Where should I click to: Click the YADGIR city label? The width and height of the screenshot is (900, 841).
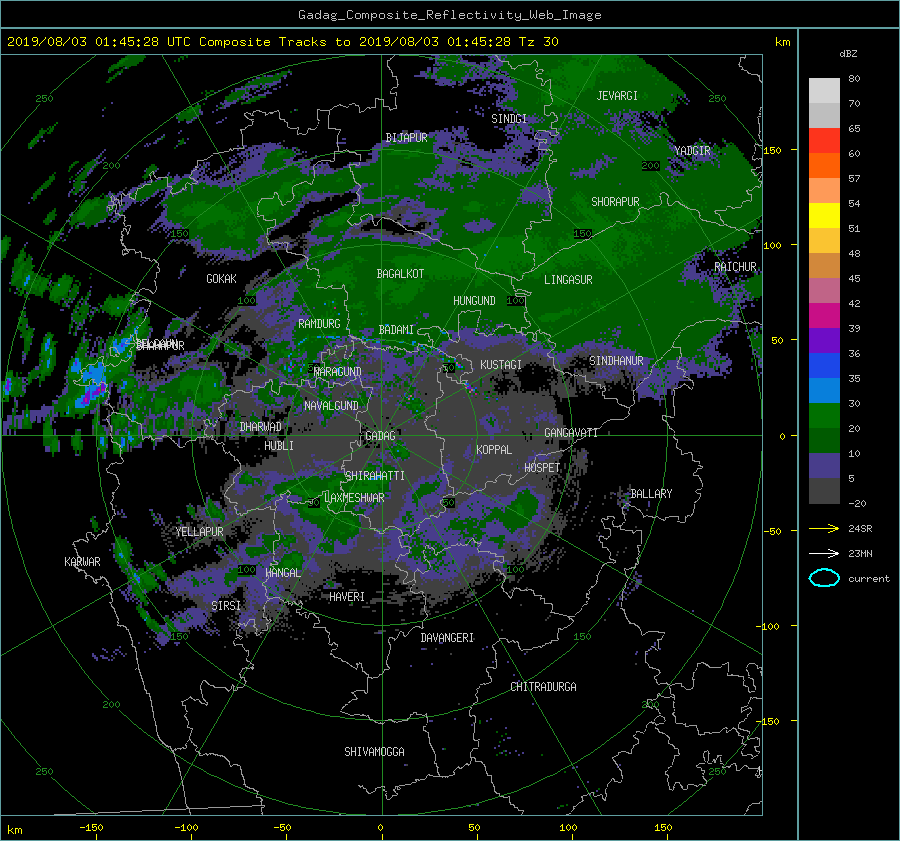(692, 151)
